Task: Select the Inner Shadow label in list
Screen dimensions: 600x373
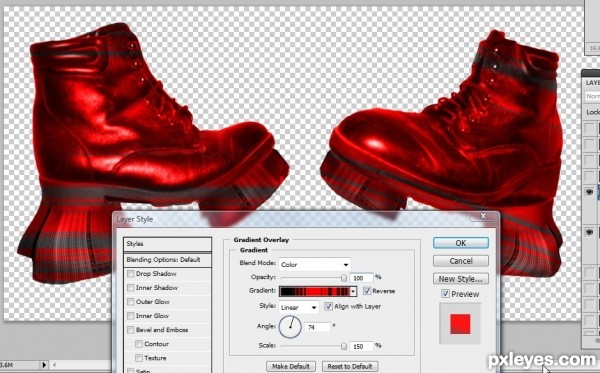Action: click(x=157, y=288)
